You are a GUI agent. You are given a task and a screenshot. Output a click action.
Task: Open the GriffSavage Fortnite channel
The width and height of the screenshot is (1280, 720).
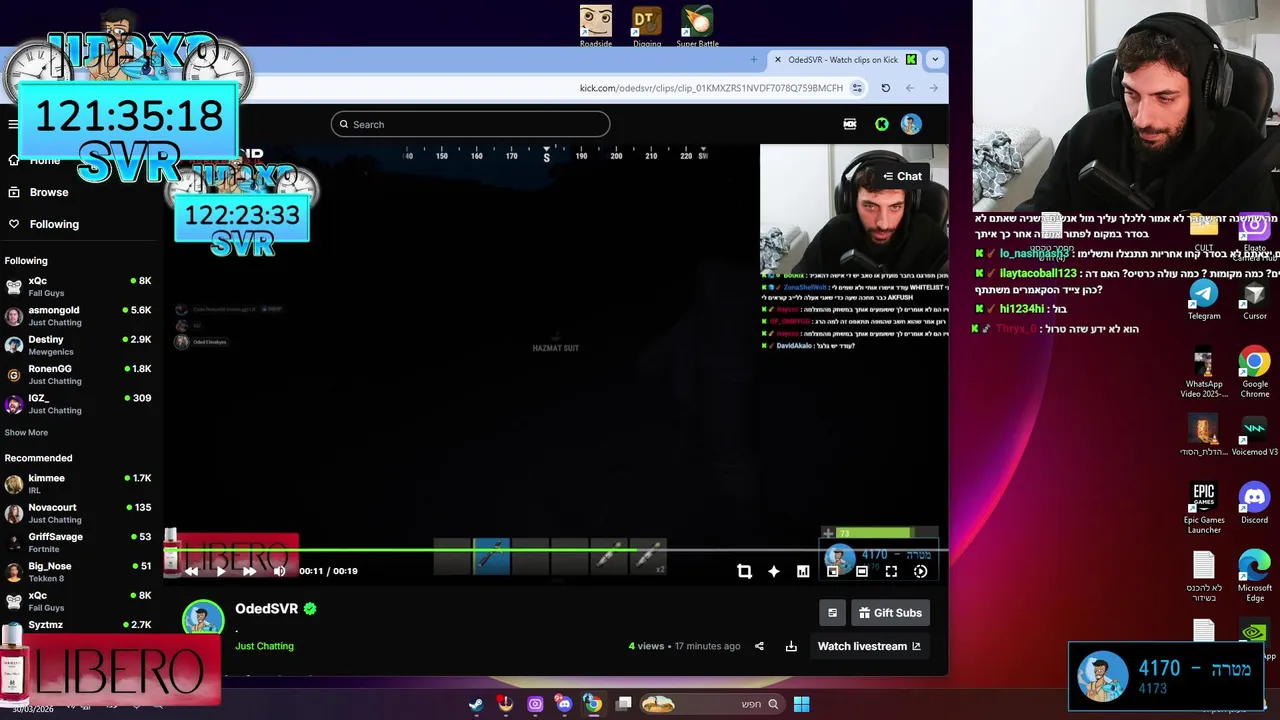(x=78, y=542)
